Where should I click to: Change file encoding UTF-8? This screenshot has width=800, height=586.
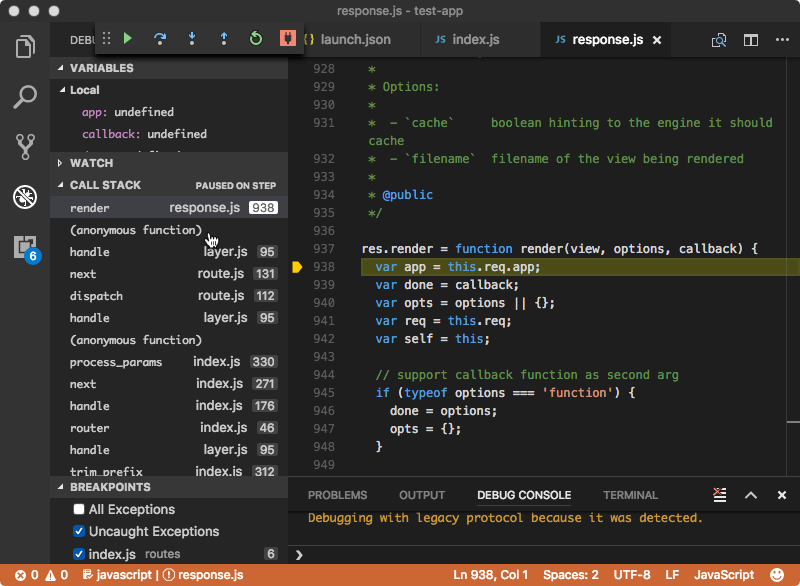point(632,575)
